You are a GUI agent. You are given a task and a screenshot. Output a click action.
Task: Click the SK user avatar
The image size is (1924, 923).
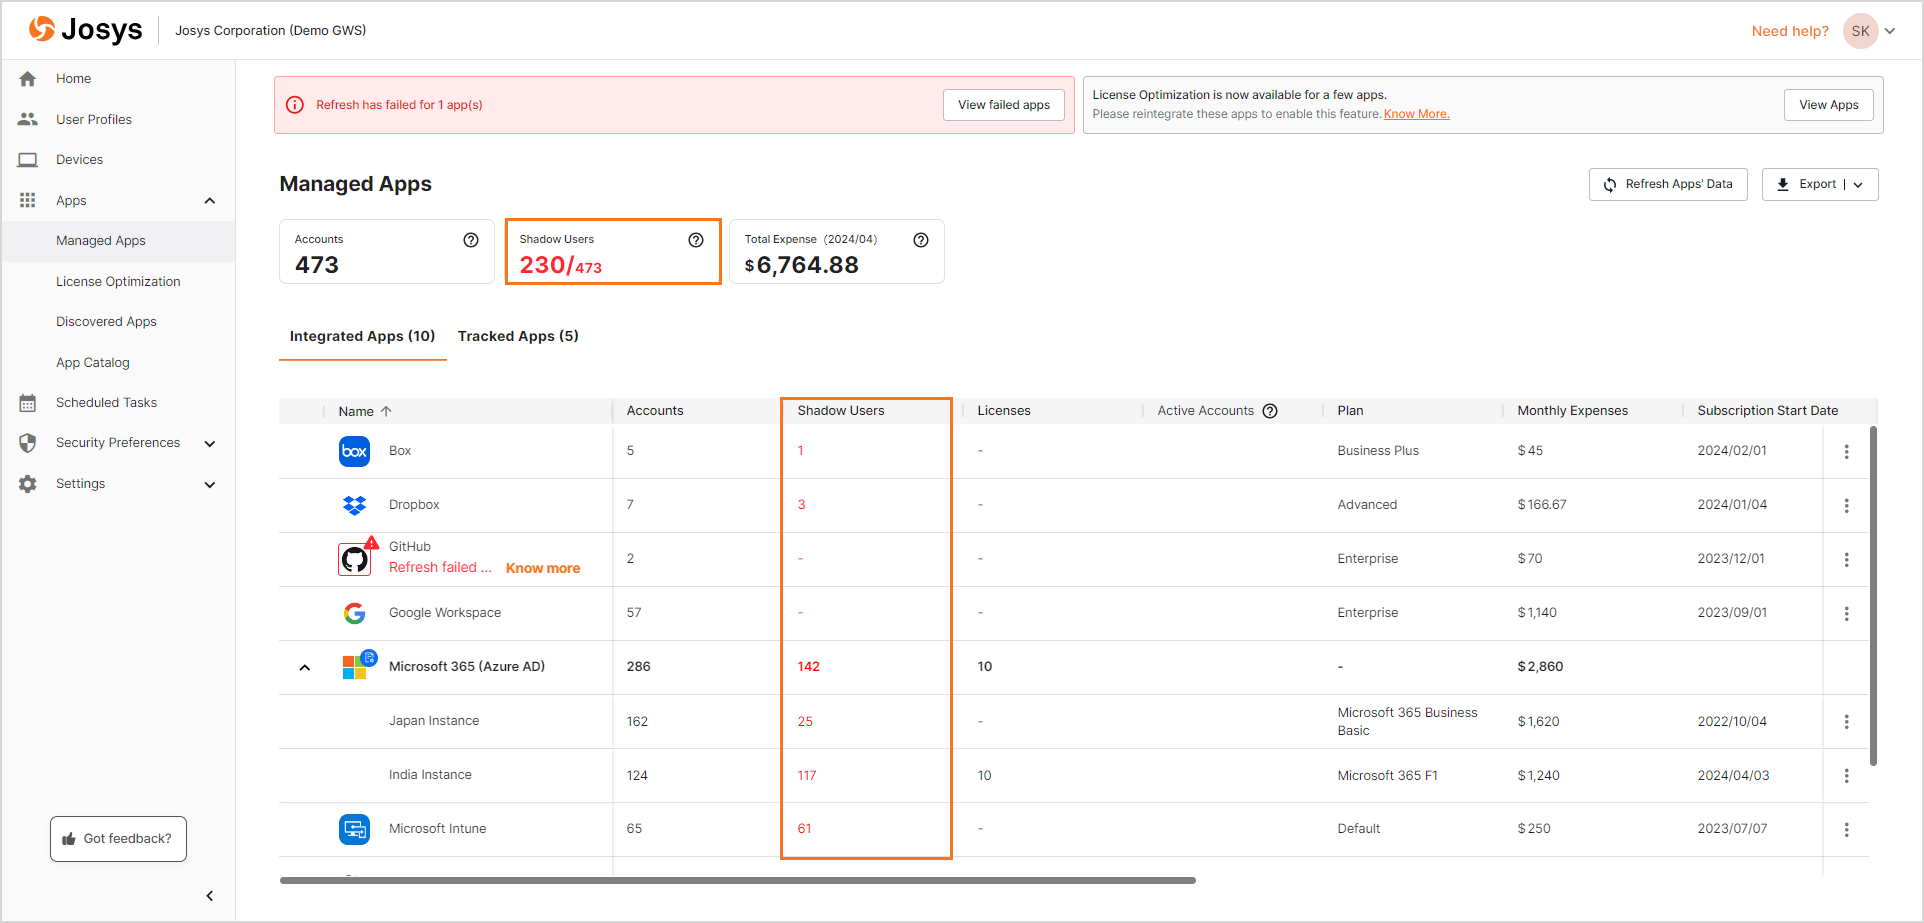(x=1860, y=31)
